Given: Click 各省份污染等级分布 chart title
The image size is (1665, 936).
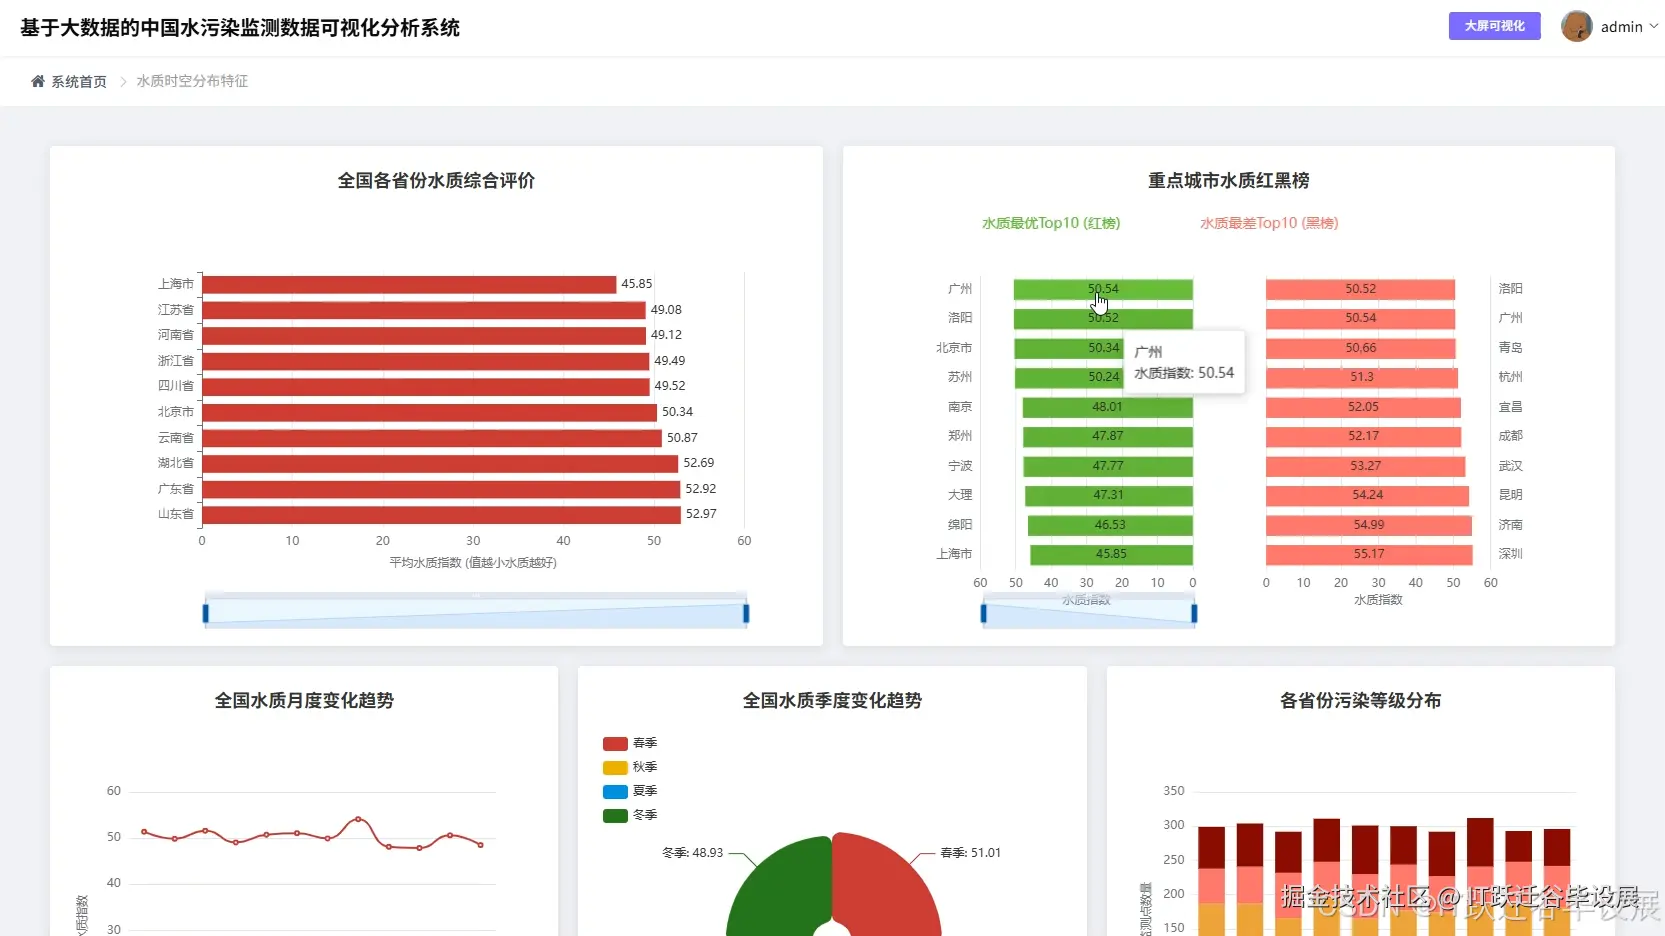Looking at the screenshot, I should point(1360,701).
